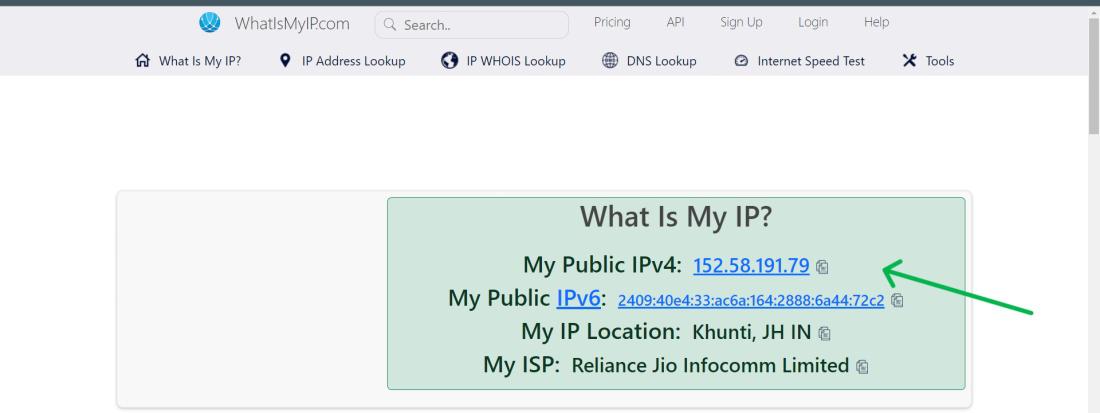Click the IPv6 address 2409:40e4:33:ac6a link
Screen dimensions: 1100x413
[751, 301]
